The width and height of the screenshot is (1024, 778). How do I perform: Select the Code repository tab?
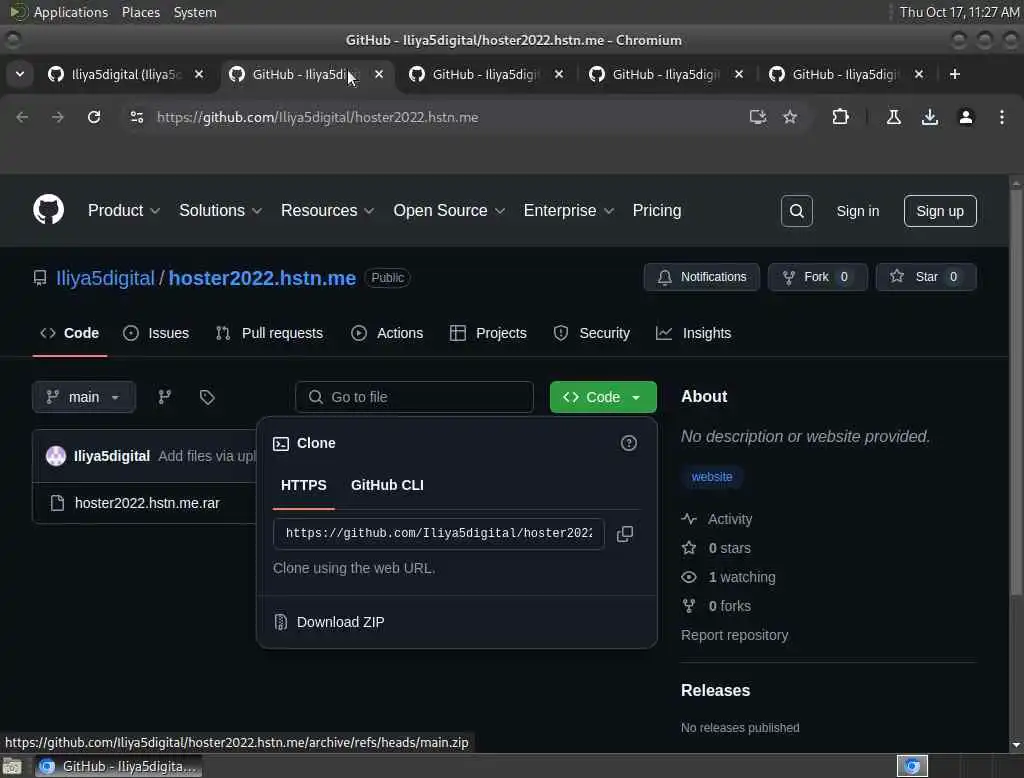[69, 333]
